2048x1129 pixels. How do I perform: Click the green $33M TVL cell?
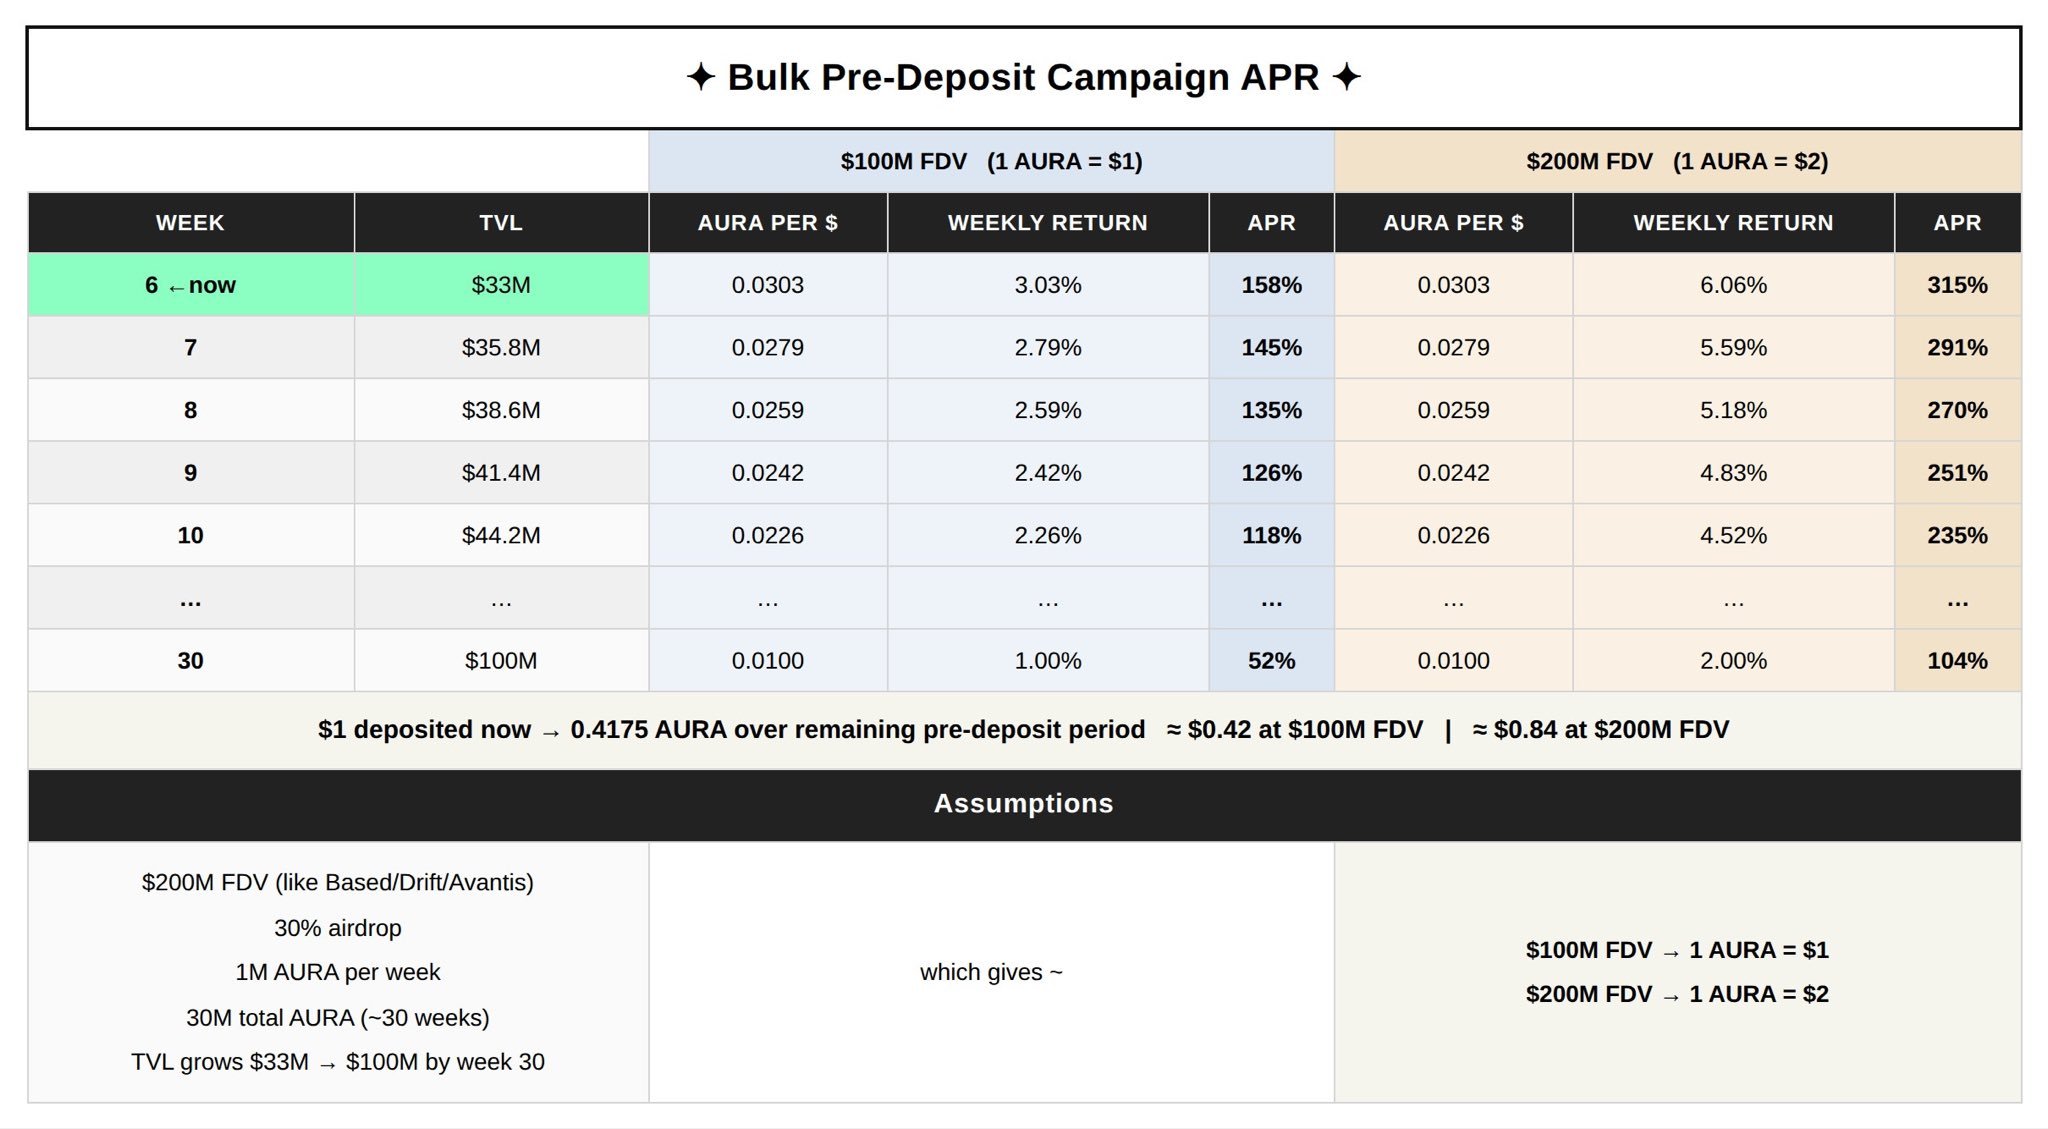501,285
